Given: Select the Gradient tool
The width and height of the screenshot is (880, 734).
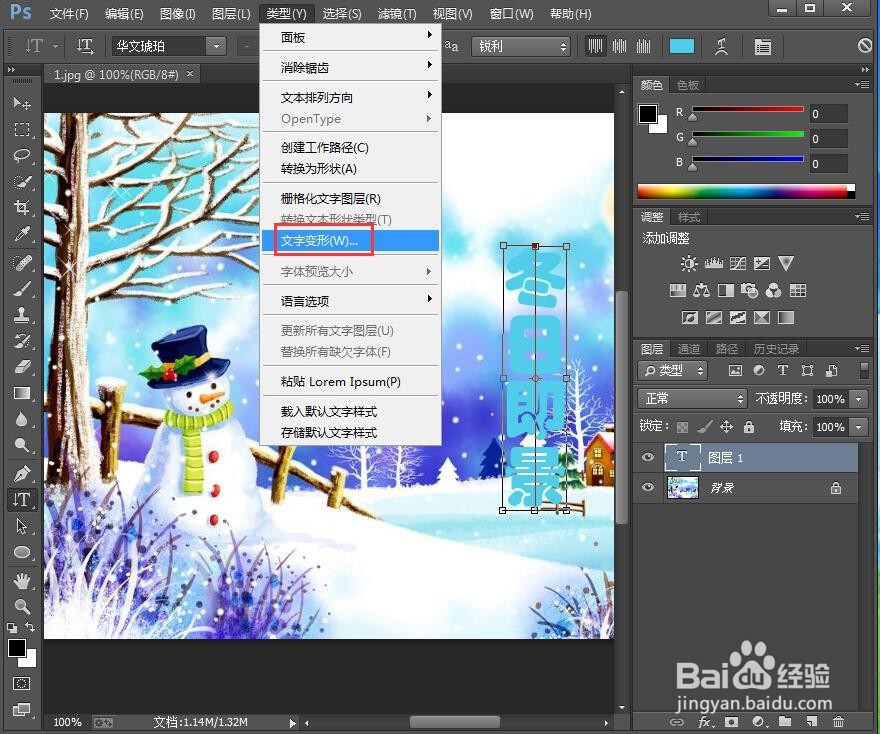Looking at the screenshot, I should pos(21,393).
